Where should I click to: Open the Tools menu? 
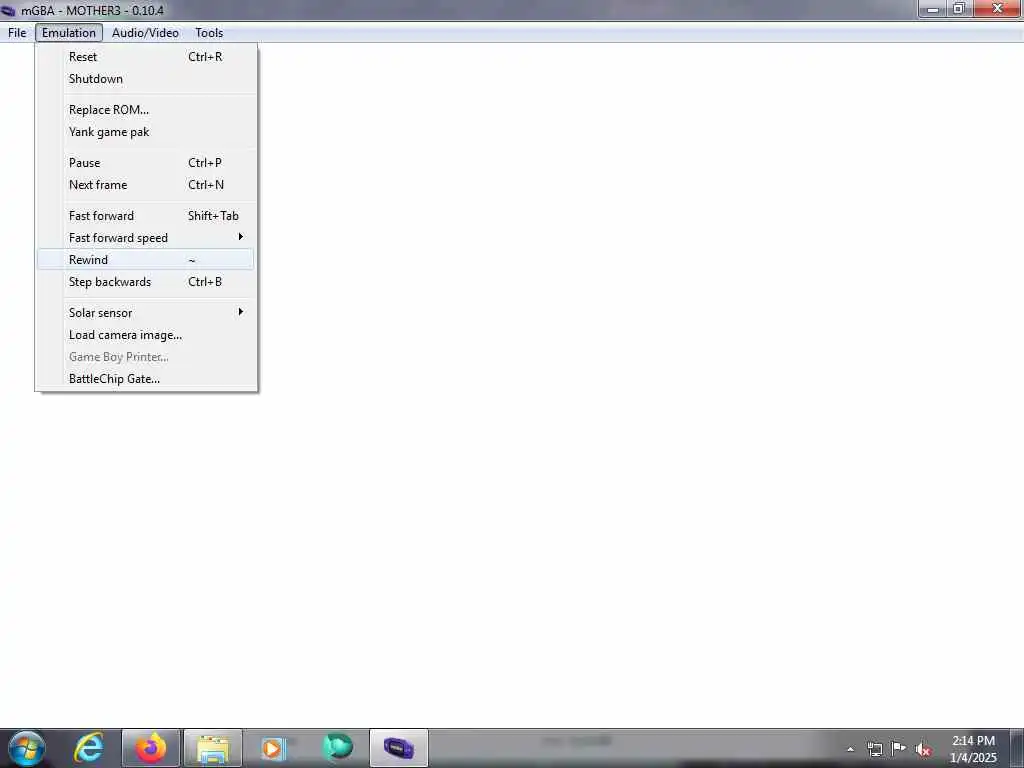point(209,33)
